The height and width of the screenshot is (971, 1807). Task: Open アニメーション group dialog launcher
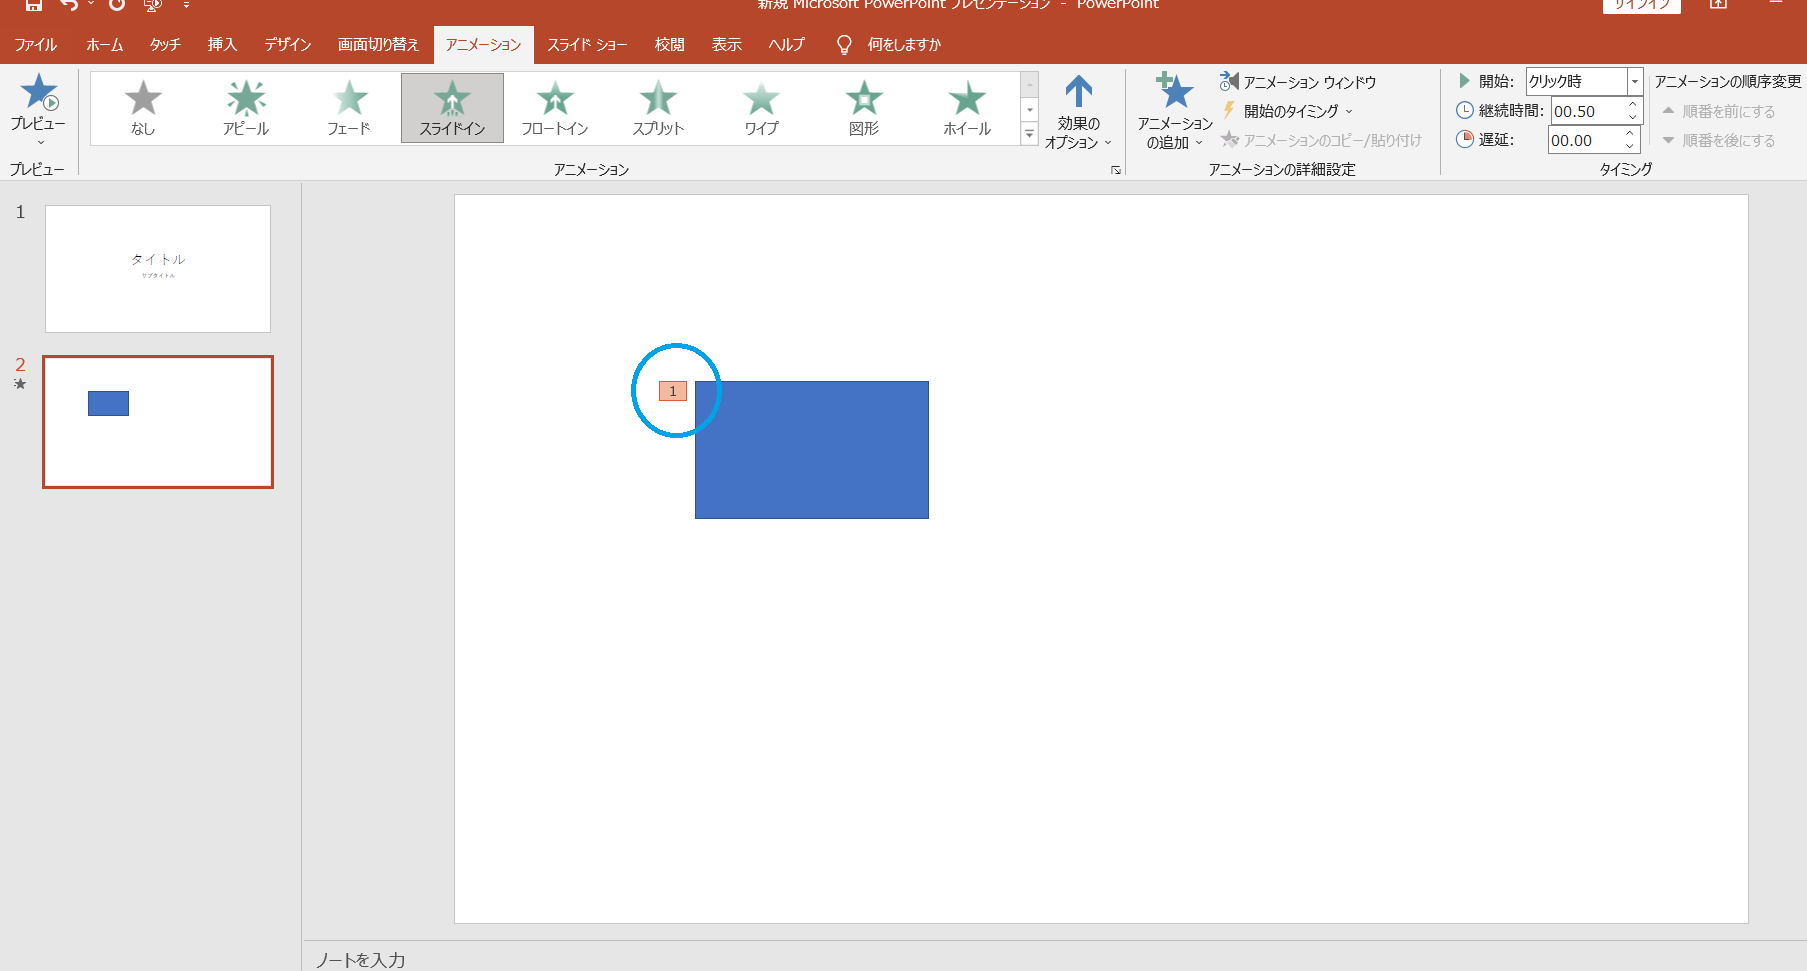(1117, 170)
